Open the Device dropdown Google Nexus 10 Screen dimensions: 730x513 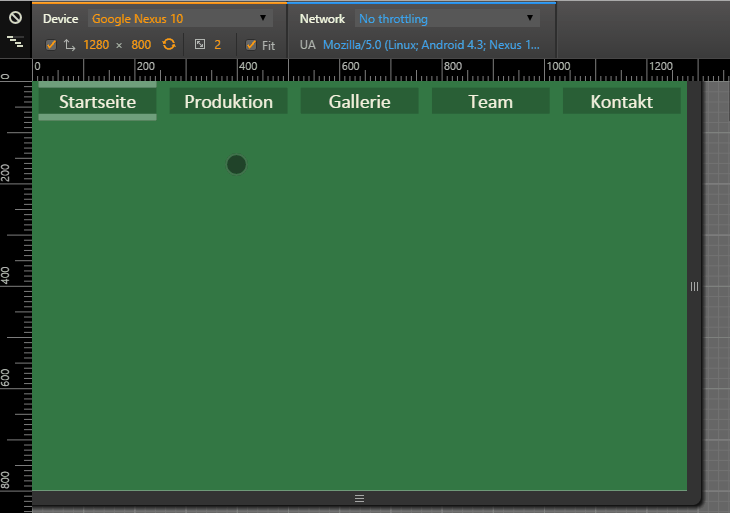[x=180, y=18]
